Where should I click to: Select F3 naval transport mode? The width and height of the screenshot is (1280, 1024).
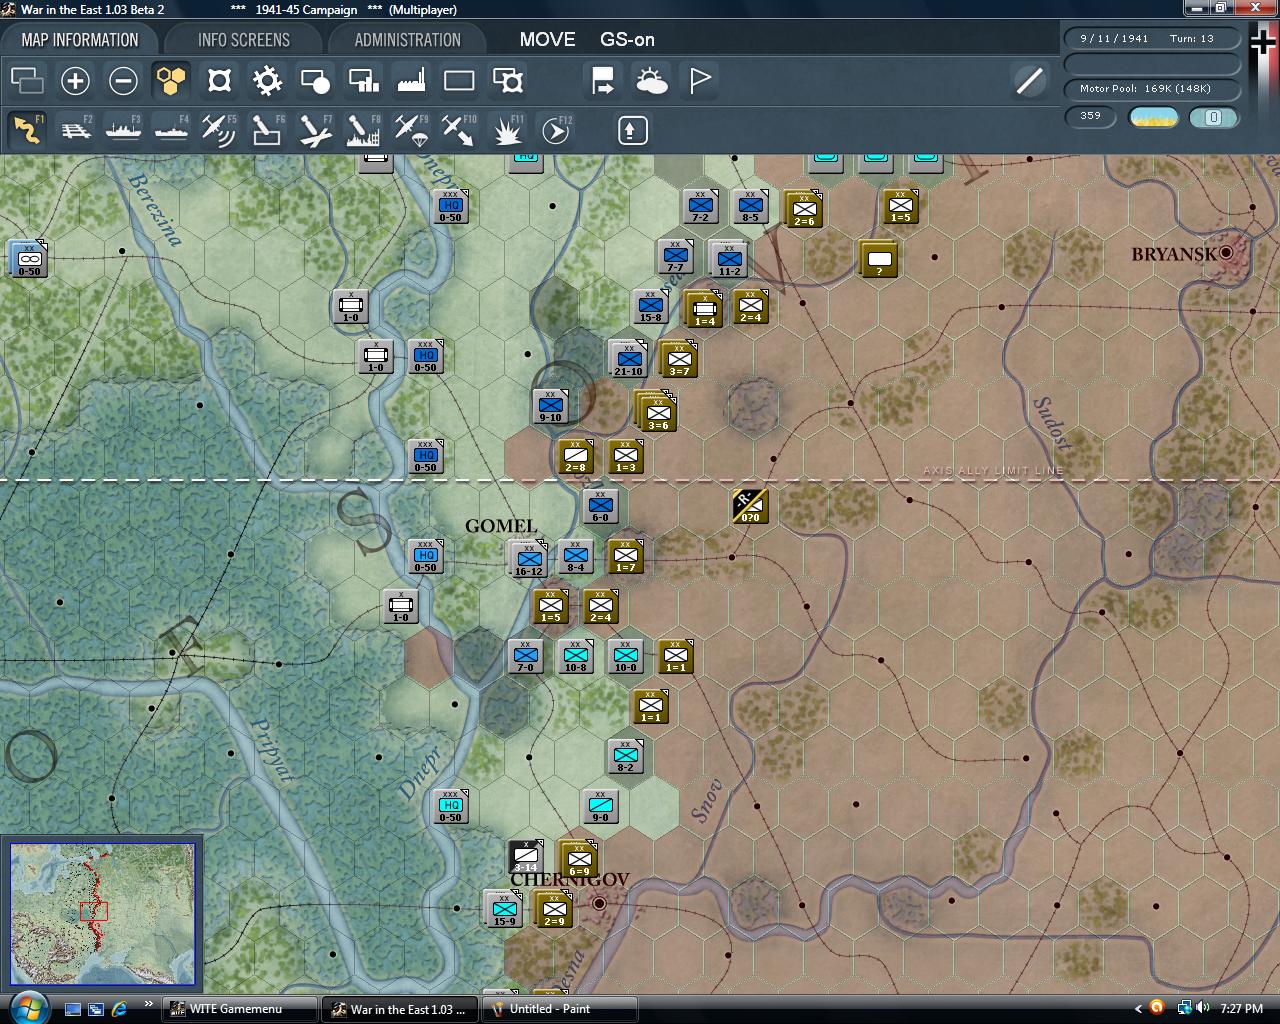[123, 130]
